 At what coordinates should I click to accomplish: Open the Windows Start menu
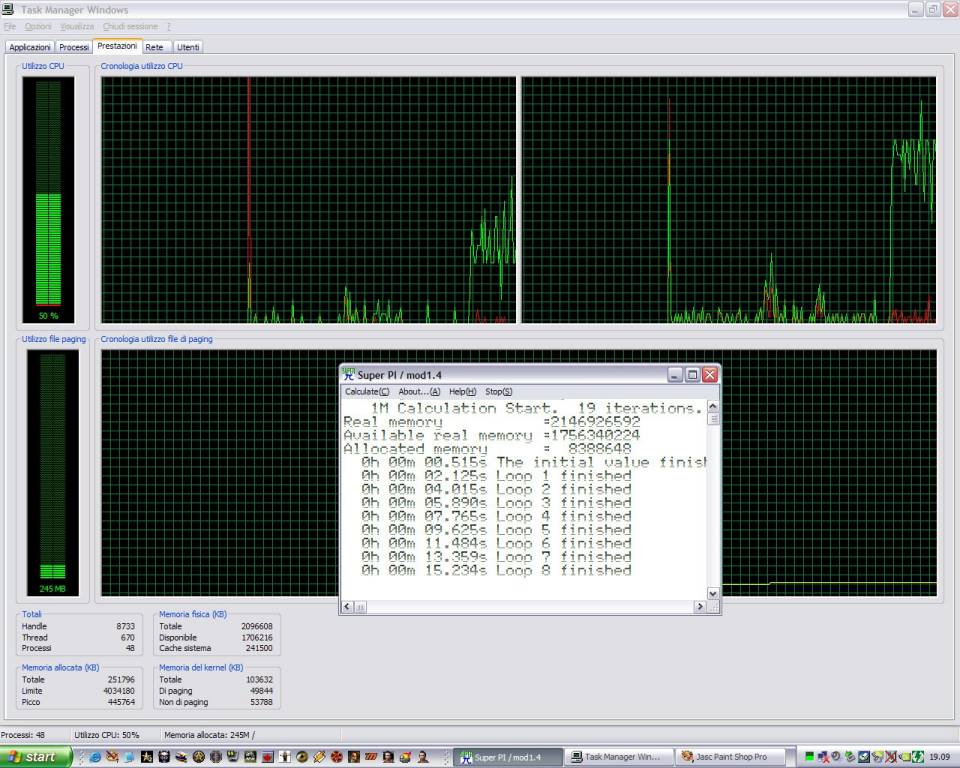point(36,757)
